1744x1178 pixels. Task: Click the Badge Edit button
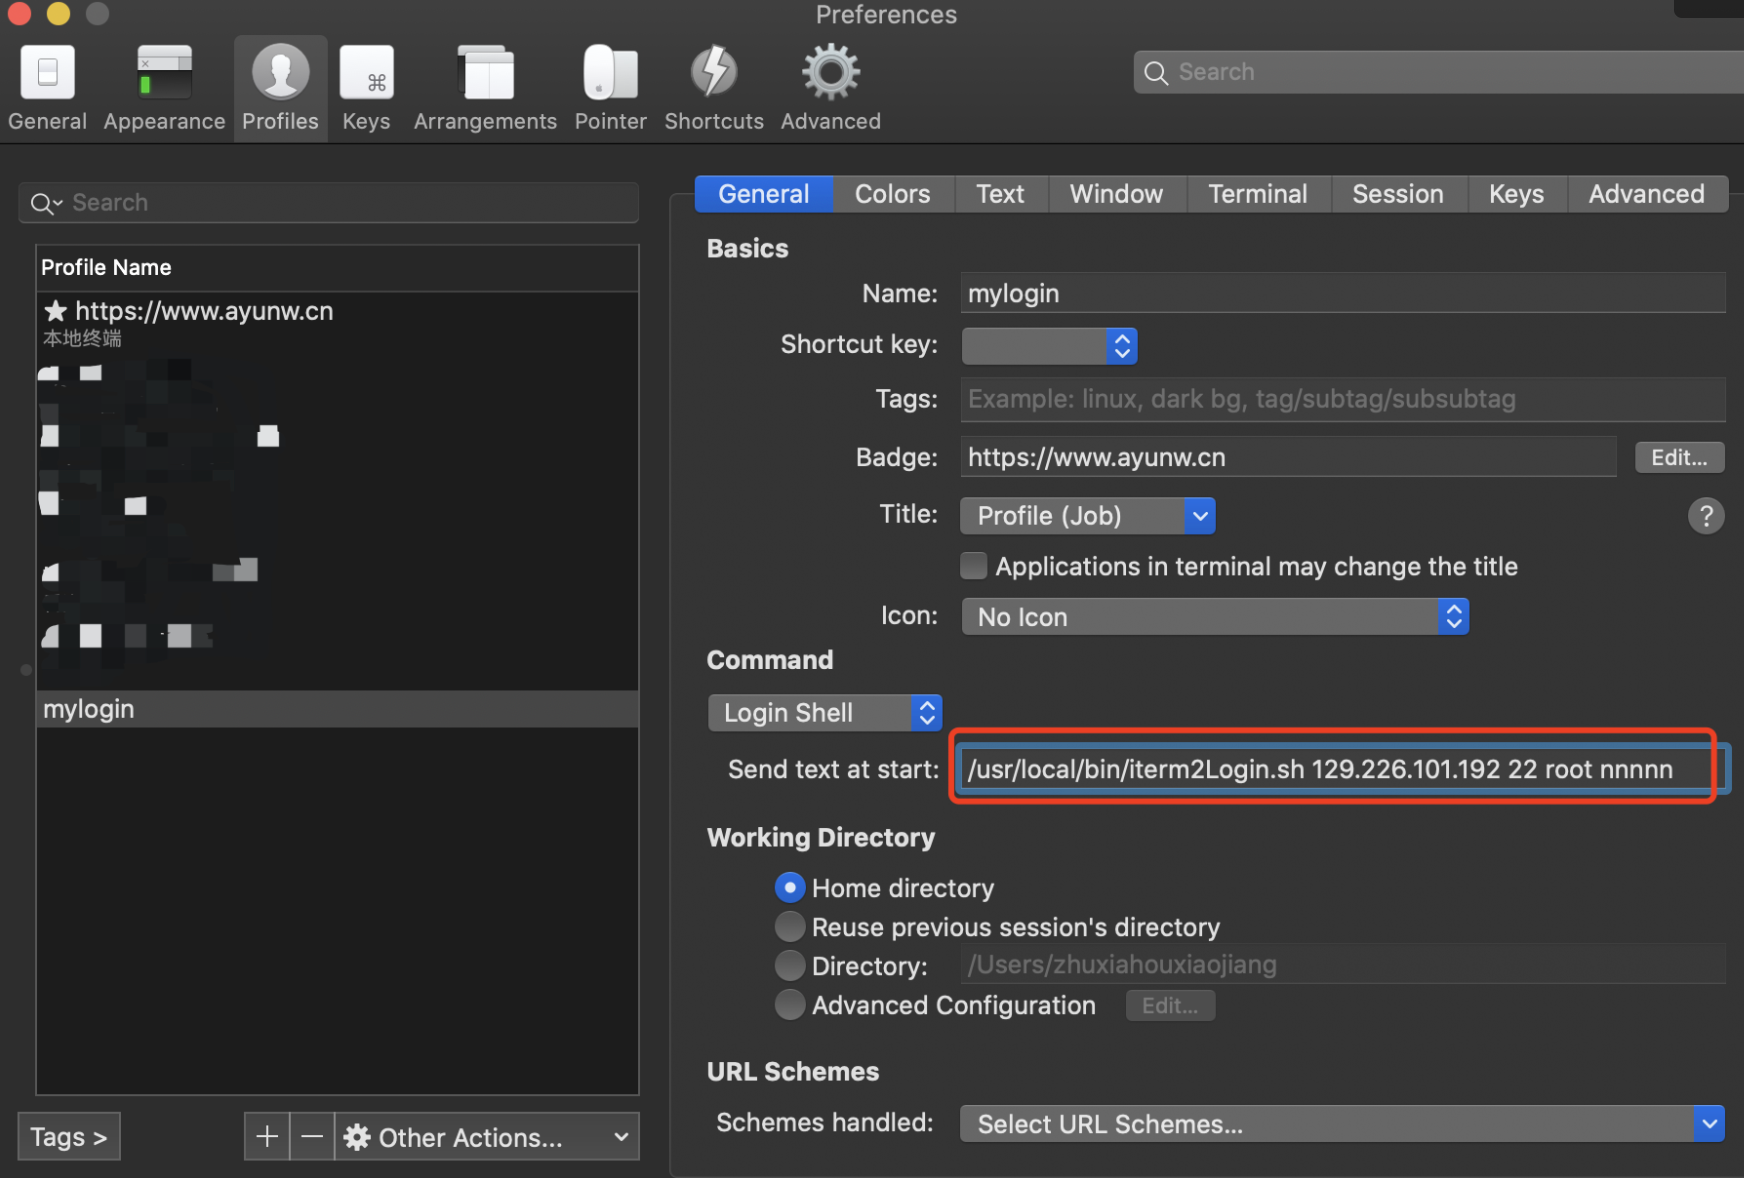point(1679,458)
